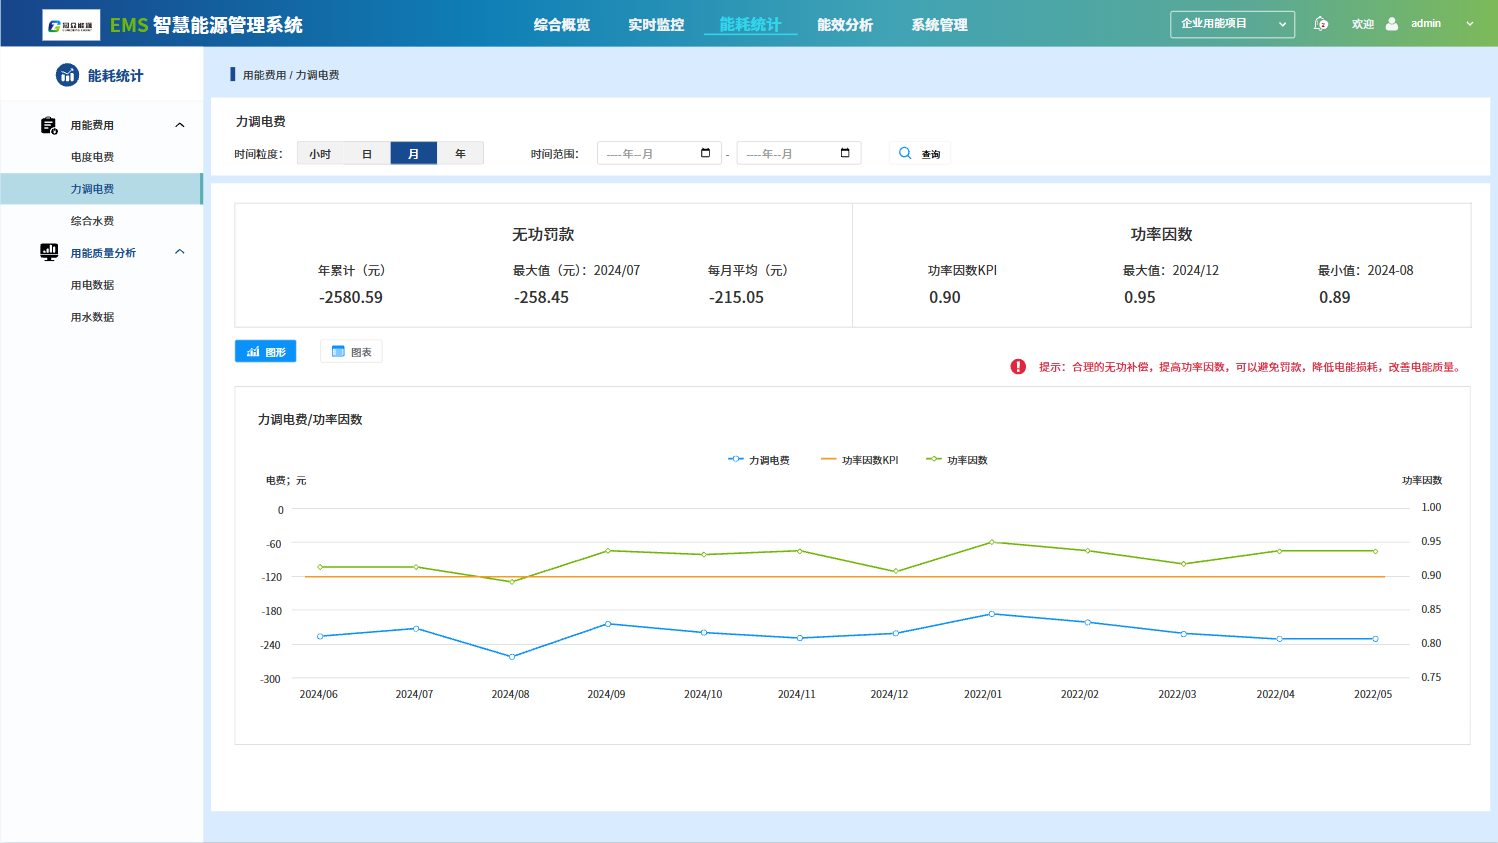Click the 用能费用 clipboard icon
The width and height of the screenshot is (1498, 843).
[x=48, y=125]
